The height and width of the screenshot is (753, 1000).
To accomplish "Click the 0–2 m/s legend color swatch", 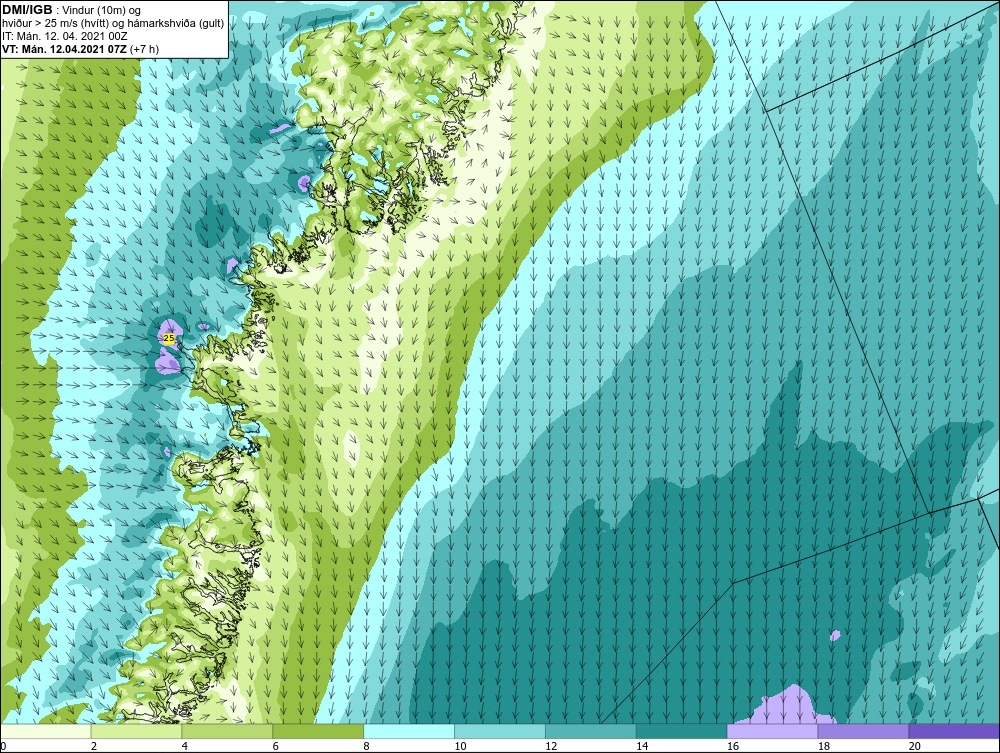I will [x=46, y=731].
